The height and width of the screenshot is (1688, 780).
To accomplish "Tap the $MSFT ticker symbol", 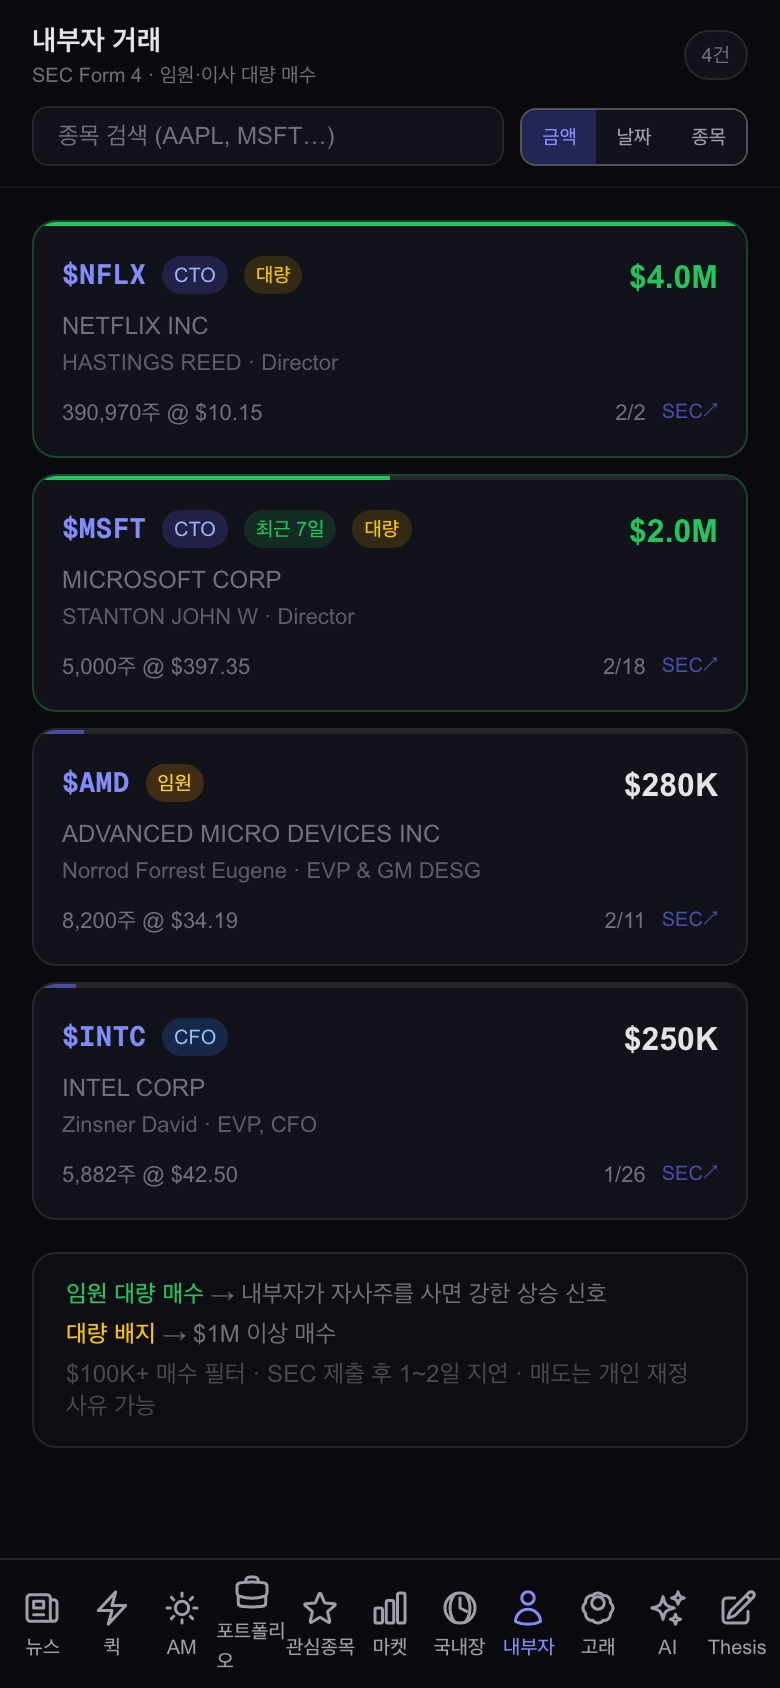I will [104, 529].
